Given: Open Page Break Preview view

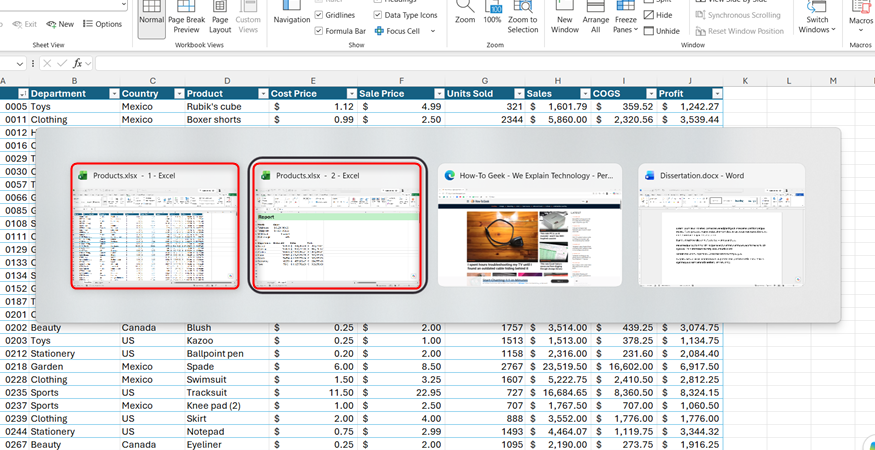Looking at the screenshot, I should coord(187,18).
